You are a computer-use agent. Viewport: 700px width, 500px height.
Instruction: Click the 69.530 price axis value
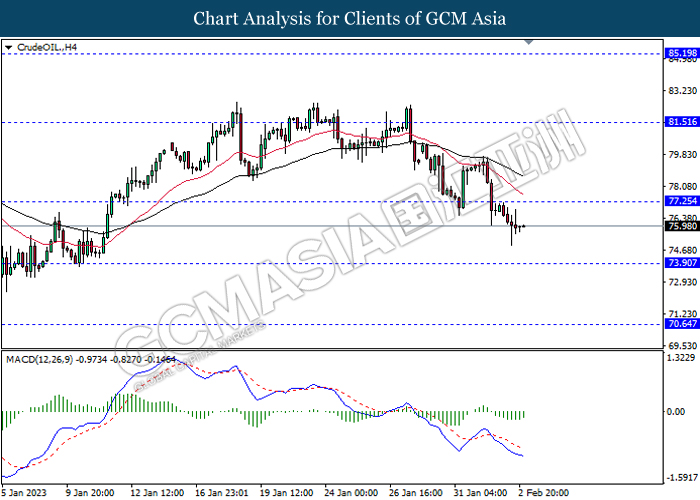682,346
